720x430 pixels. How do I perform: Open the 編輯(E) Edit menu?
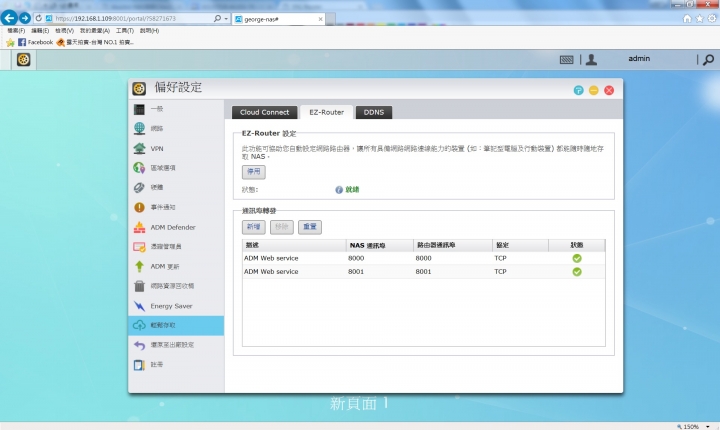click(40, 31)
